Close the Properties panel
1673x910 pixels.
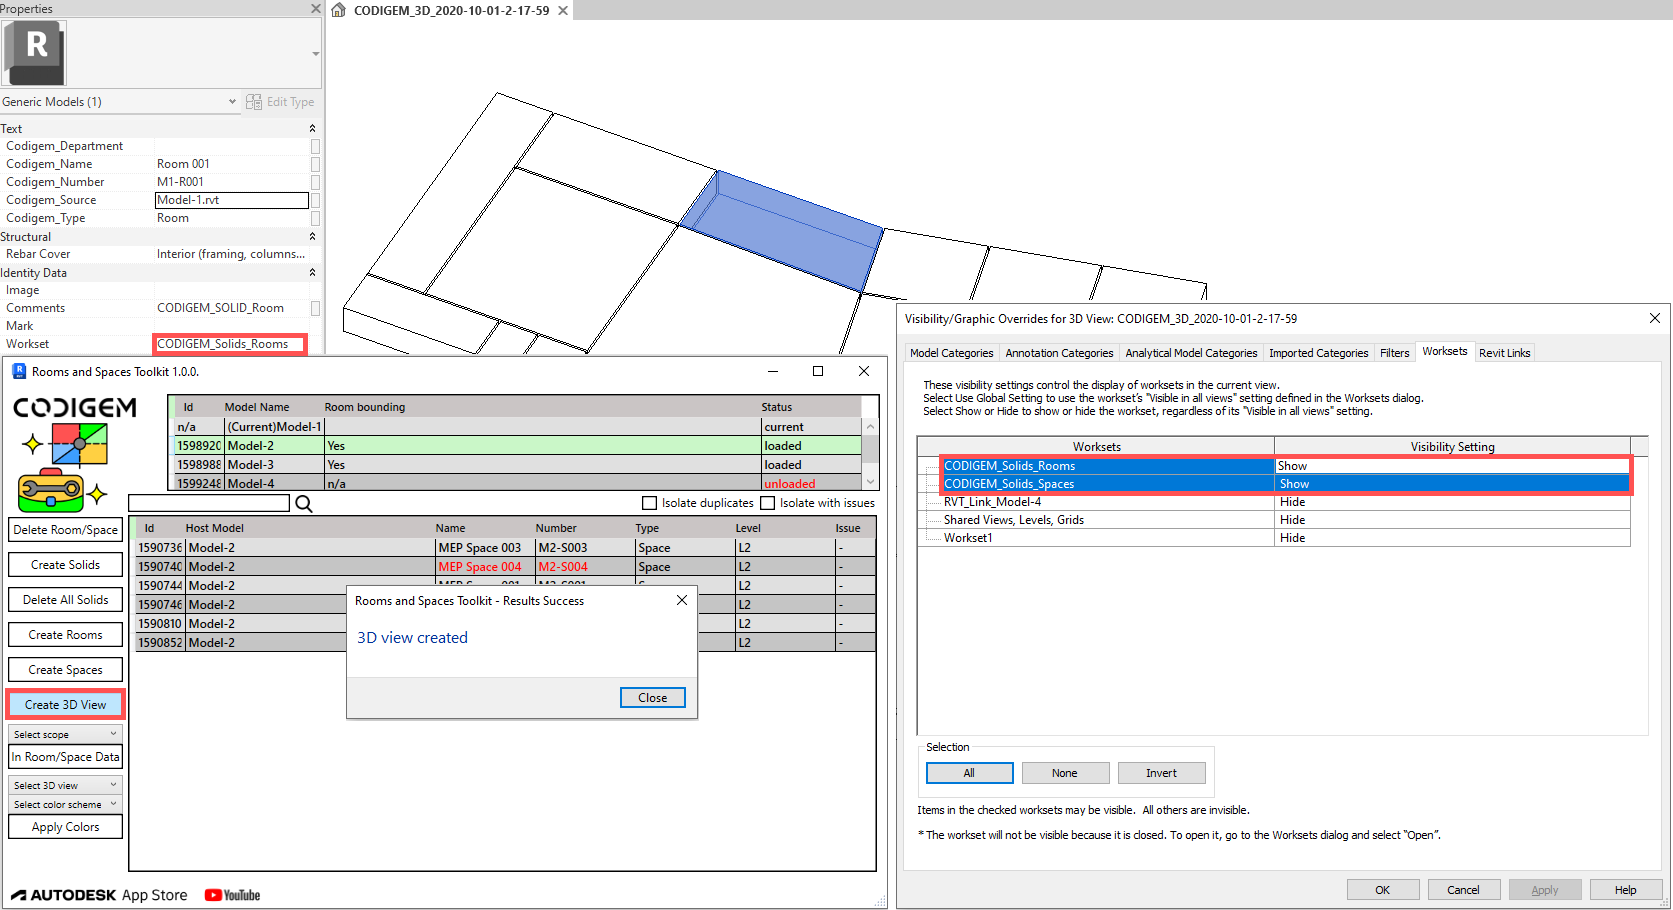(x=316, y=9)
